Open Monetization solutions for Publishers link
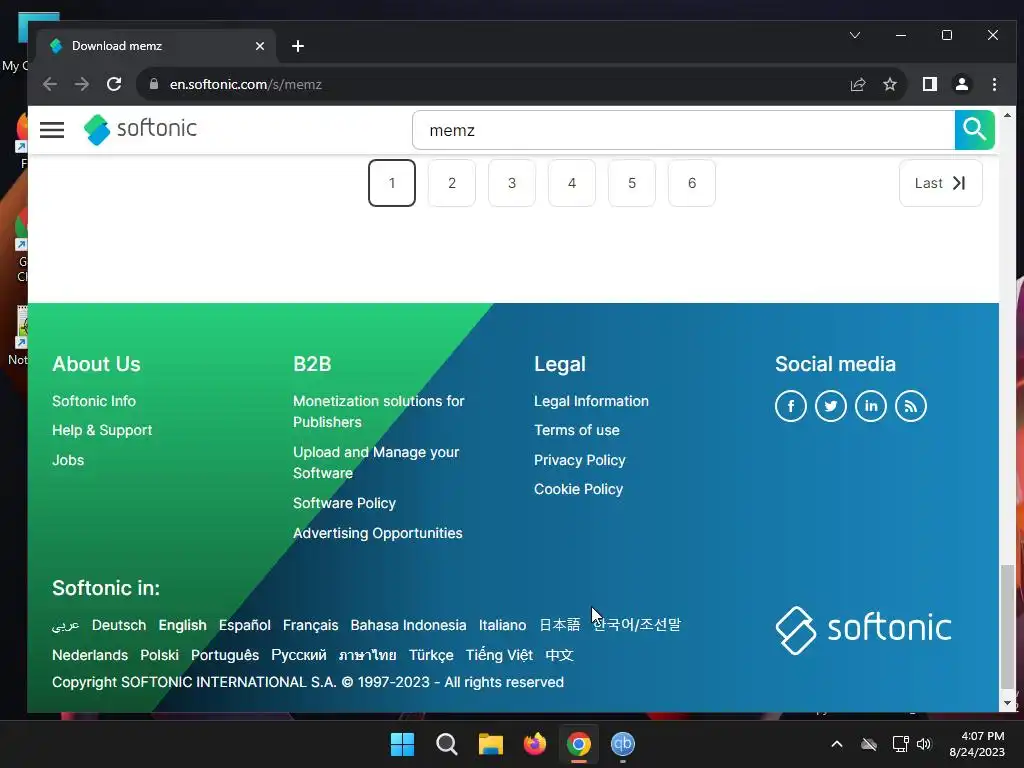This screenshot has width=1024, height=768. click(378, 411)
